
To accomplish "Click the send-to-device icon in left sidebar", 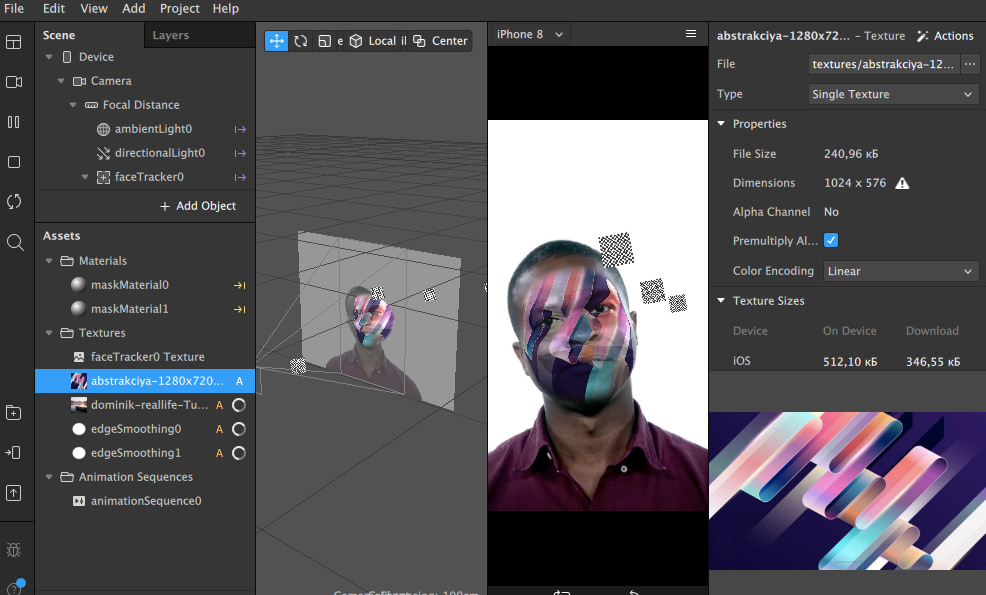I will [x=14, y=453].
